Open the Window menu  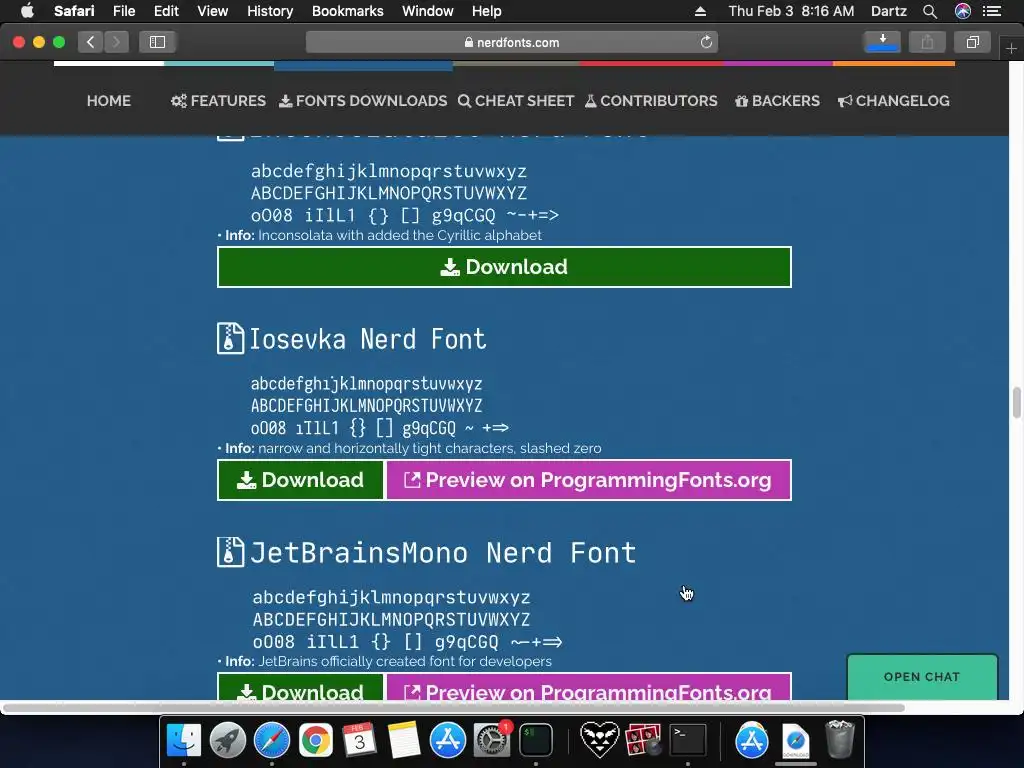[x=427, y=11]
